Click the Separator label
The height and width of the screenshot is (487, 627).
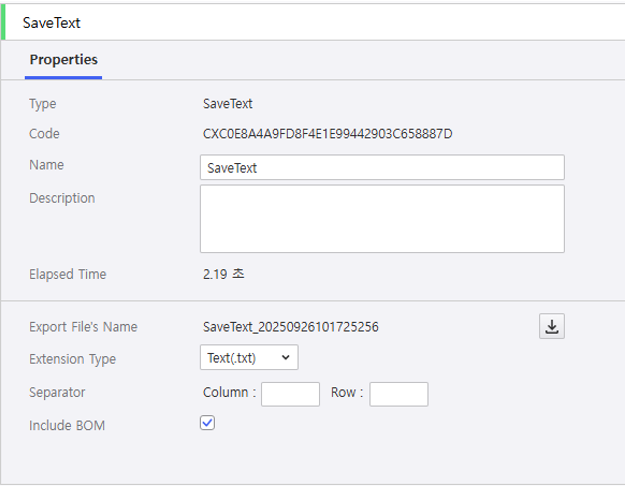(x=57, y=393)
